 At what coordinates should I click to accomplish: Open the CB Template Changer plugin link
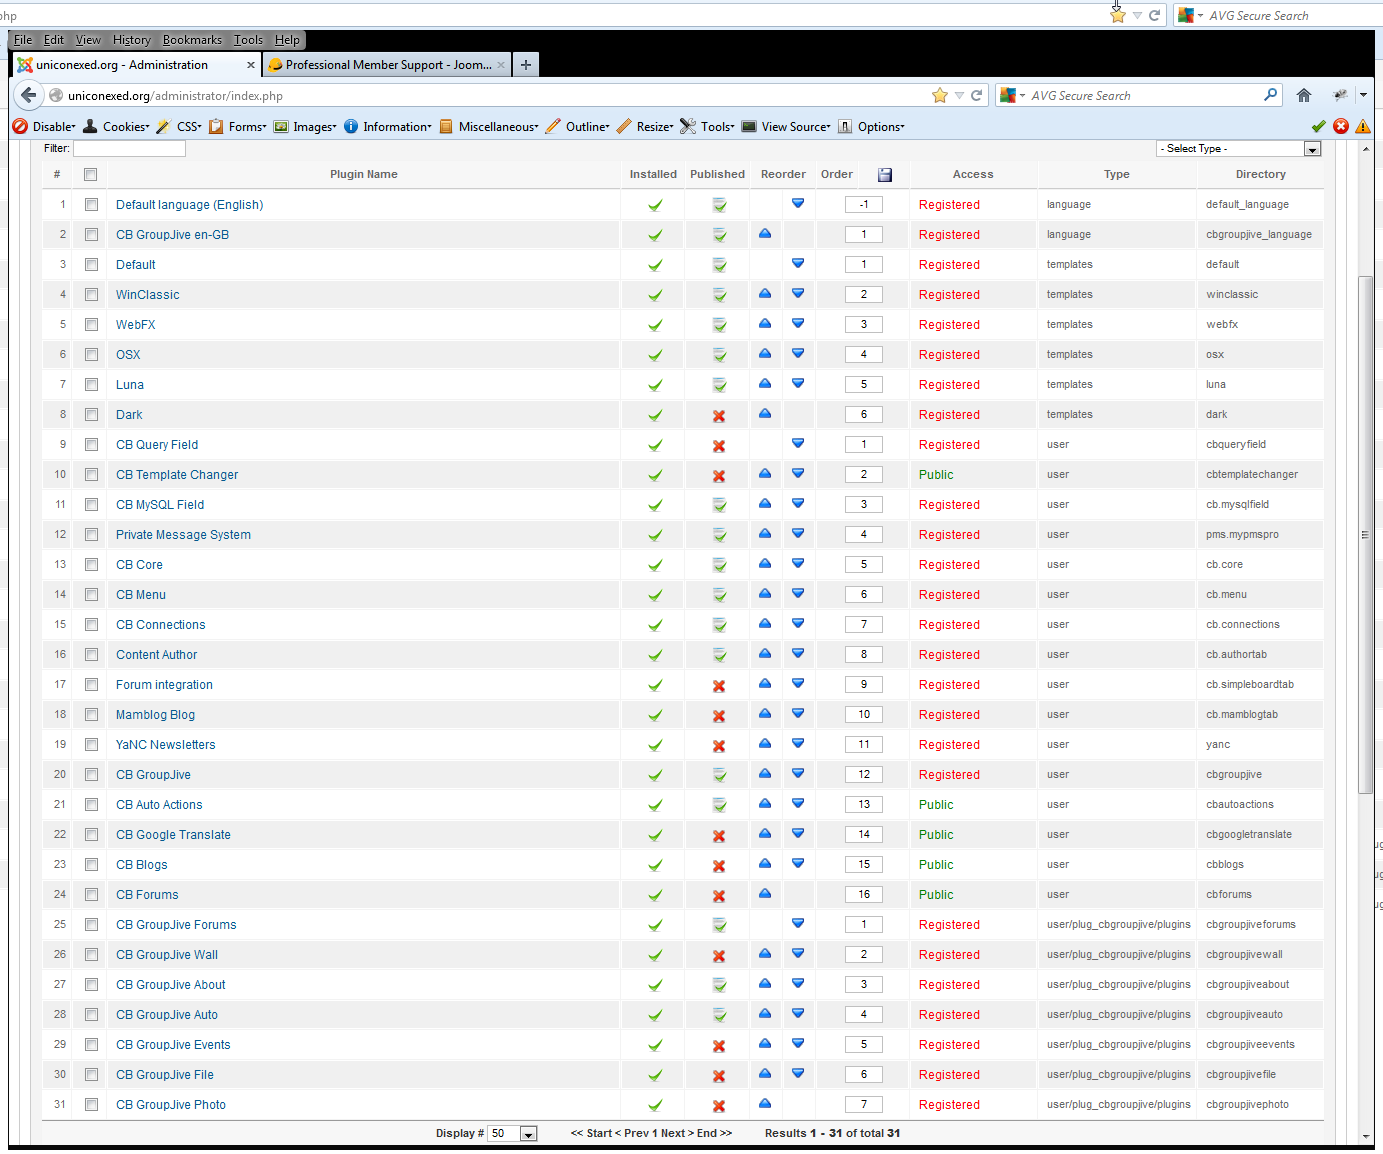pyautogui.click(x=177, y=475)
